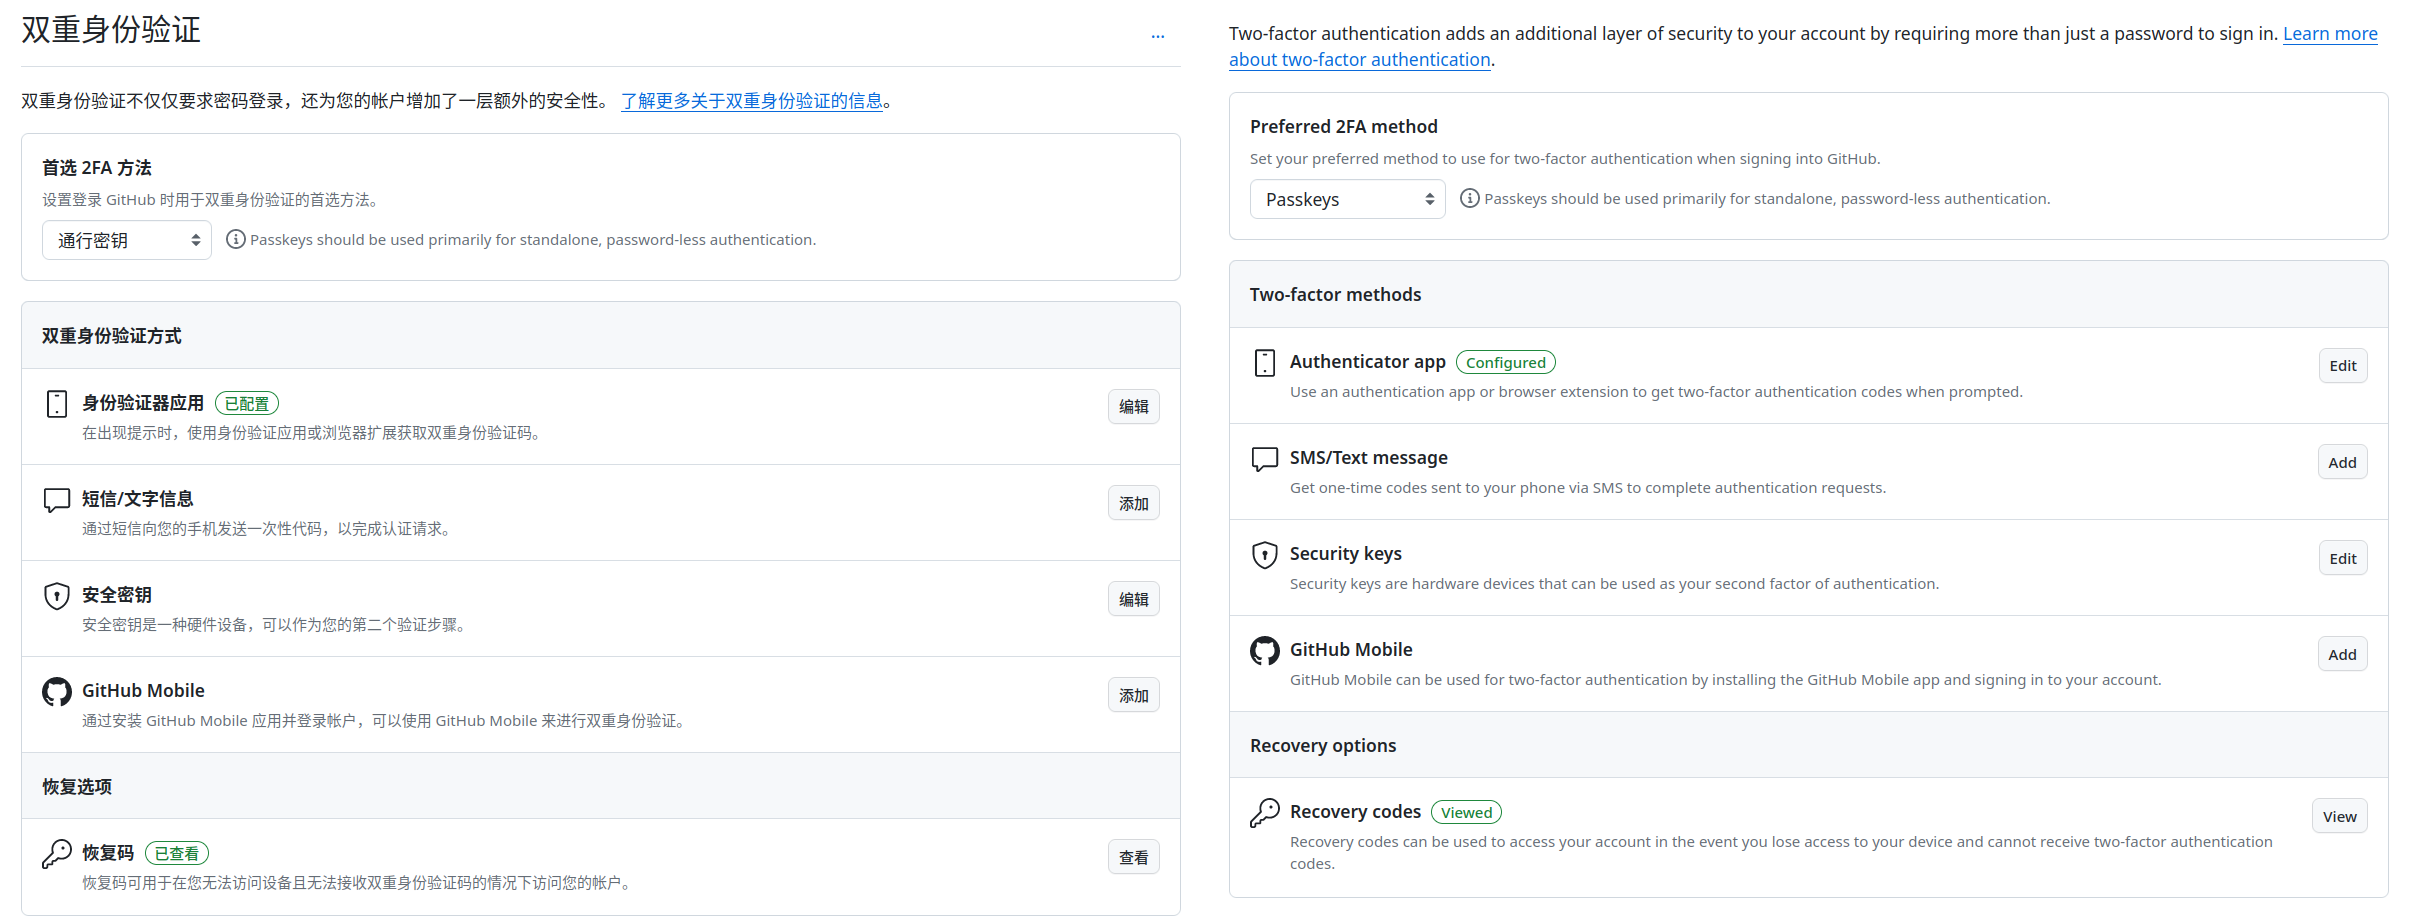Click the key icon beside Recovery codes
The height and width of the screenshot is (921, 2416).
[x=1265, y=813]
